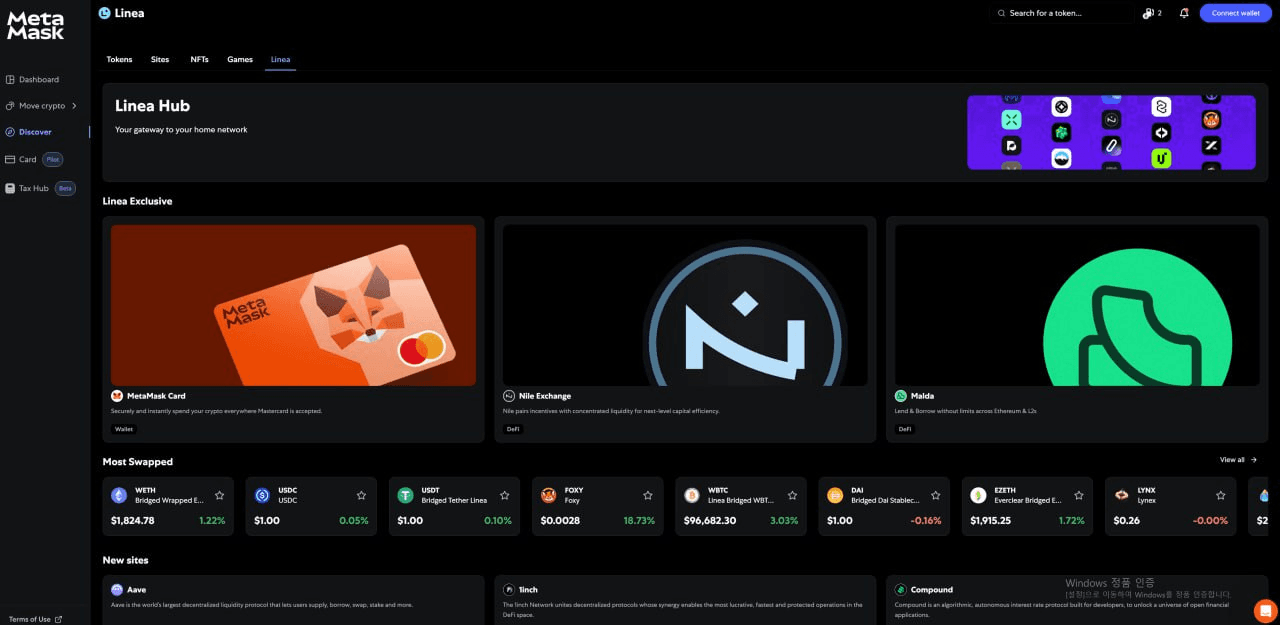Switch to the Tokens tab
The height and width of the screenshot is (625, 1280).
(119, 59)
